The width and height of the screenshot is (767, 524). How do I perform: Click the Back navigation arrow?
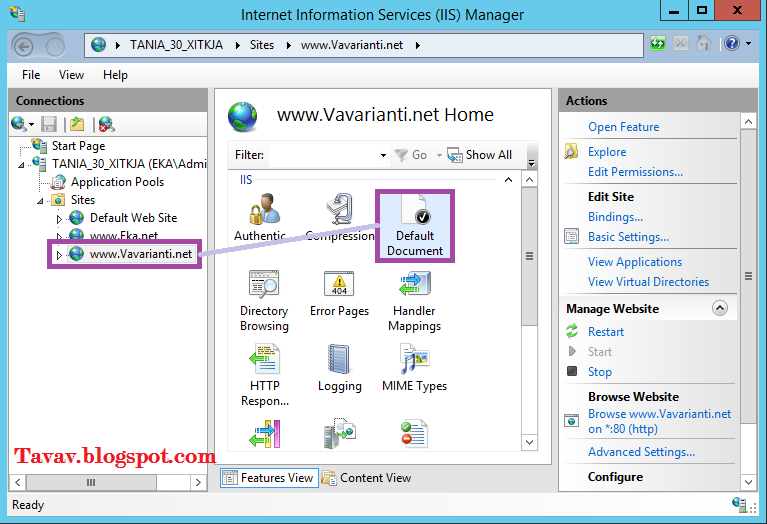click(23, 46)
